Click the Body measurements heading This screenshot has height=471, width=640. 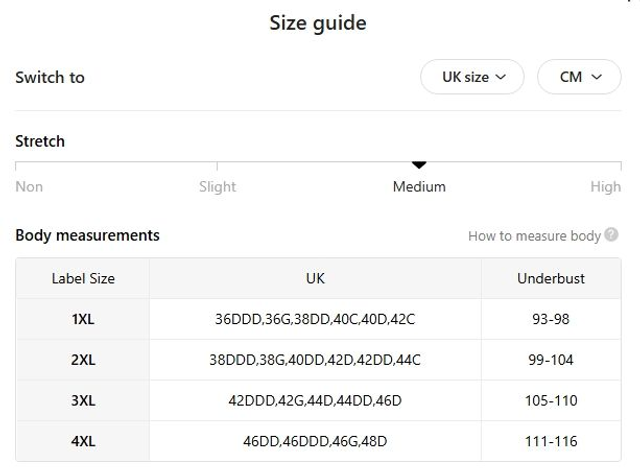coord(87,236)
